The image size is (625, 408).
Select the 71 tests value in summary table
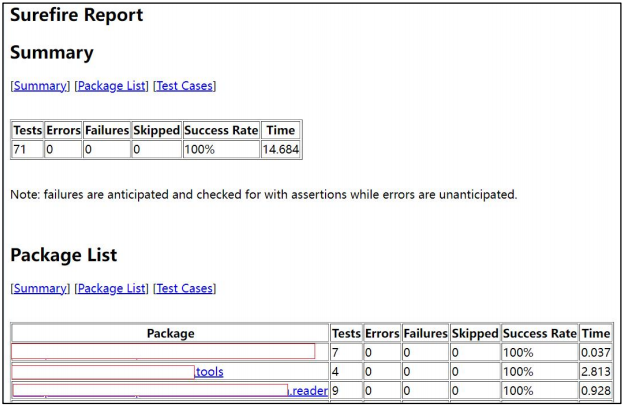22,149
